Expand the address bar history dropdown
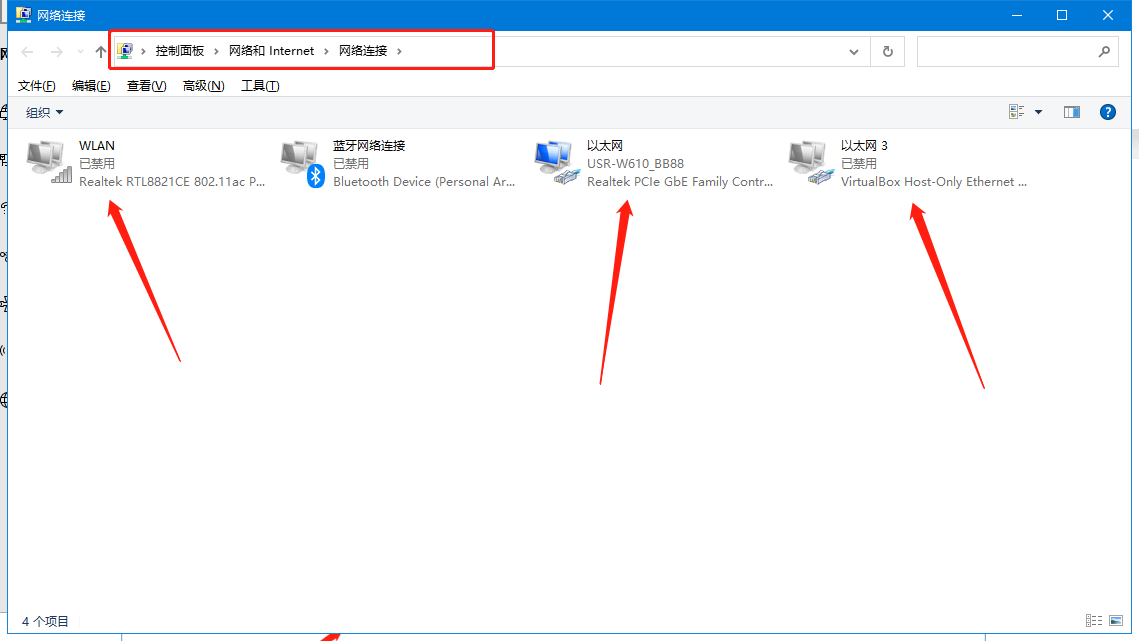This screenshot has width=1139, height=641. pyautogui.click(x=853, y=52)
